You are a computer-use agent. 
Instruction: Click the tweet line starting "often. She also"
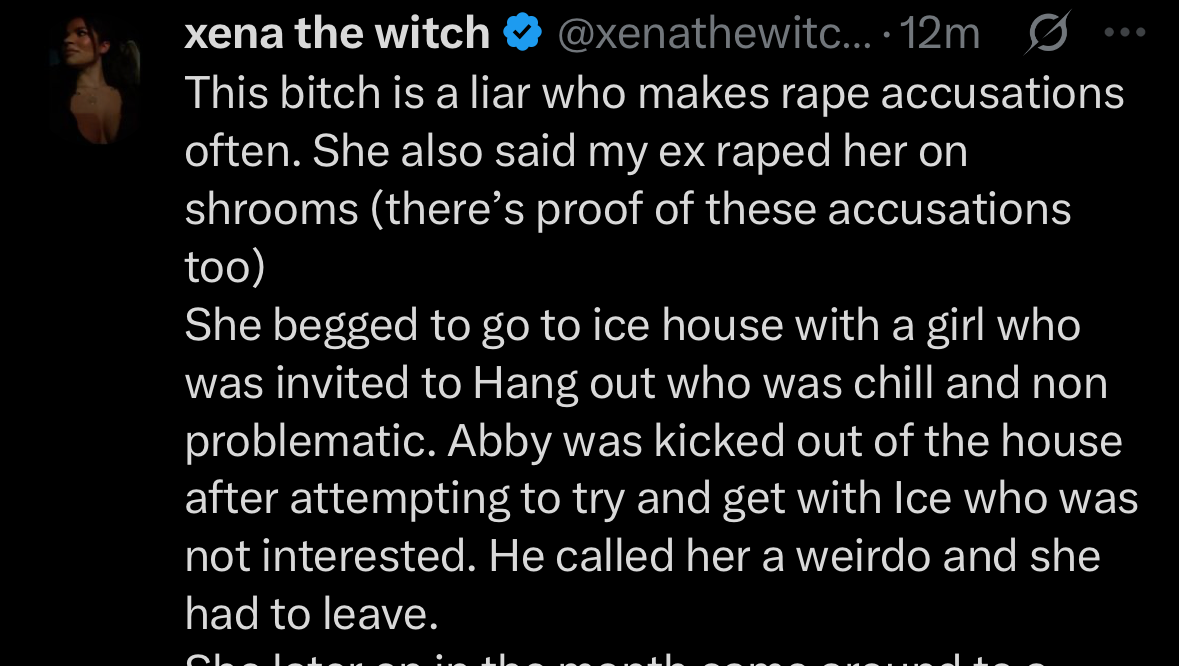(x=575, y=152)
